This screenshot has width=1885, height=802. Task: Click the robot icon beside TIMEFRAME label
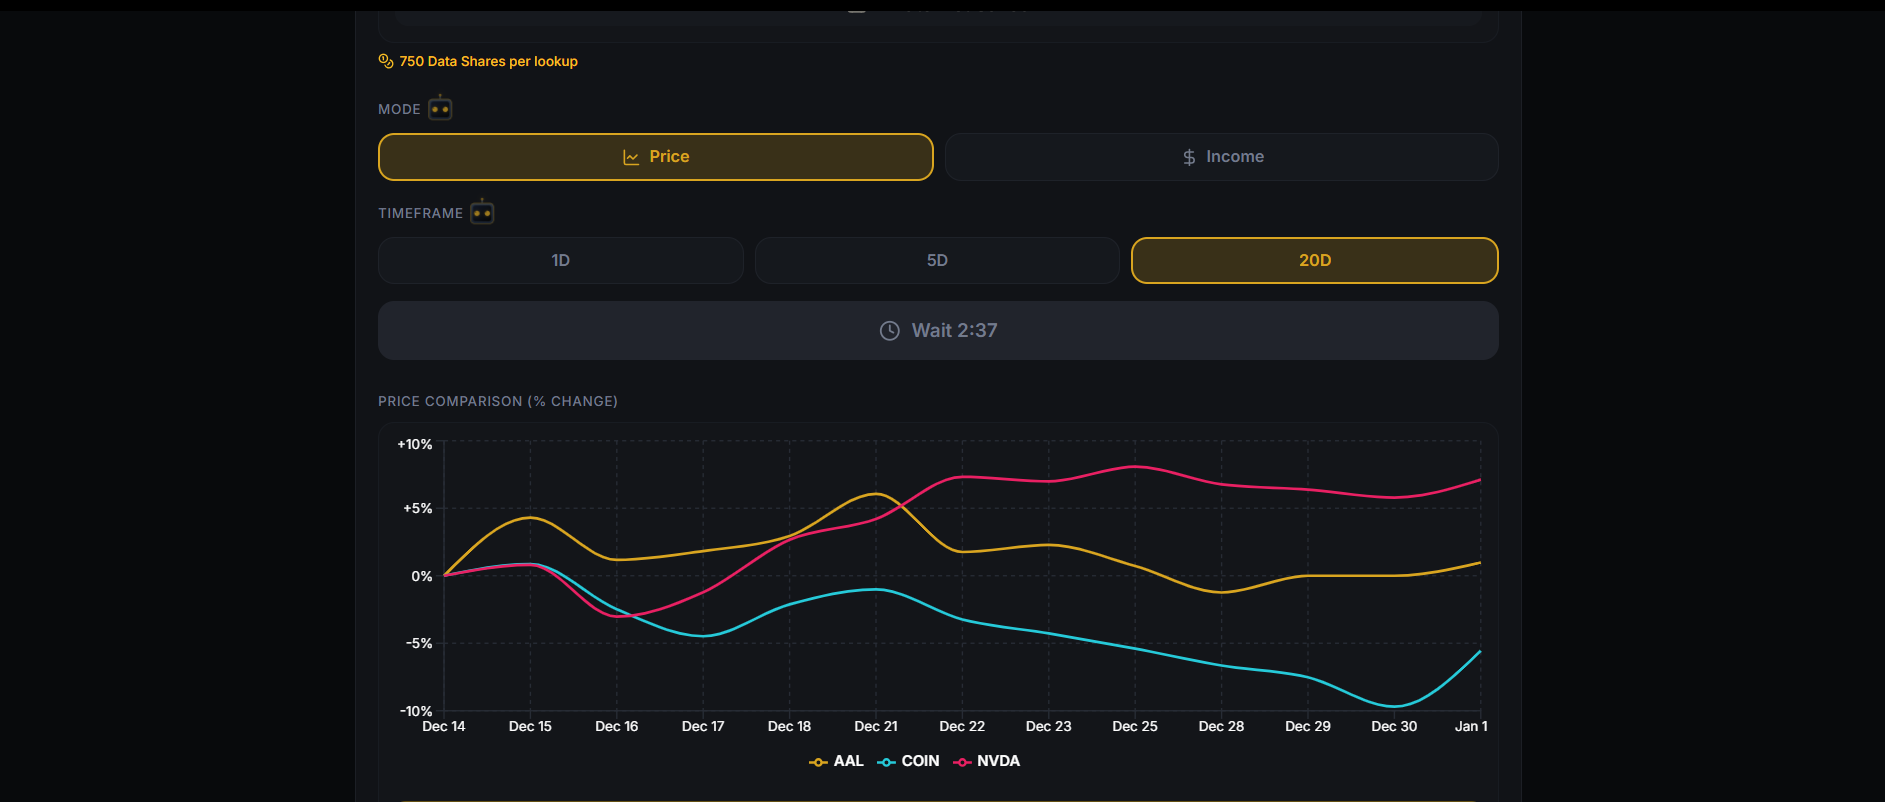click(482, 212)
